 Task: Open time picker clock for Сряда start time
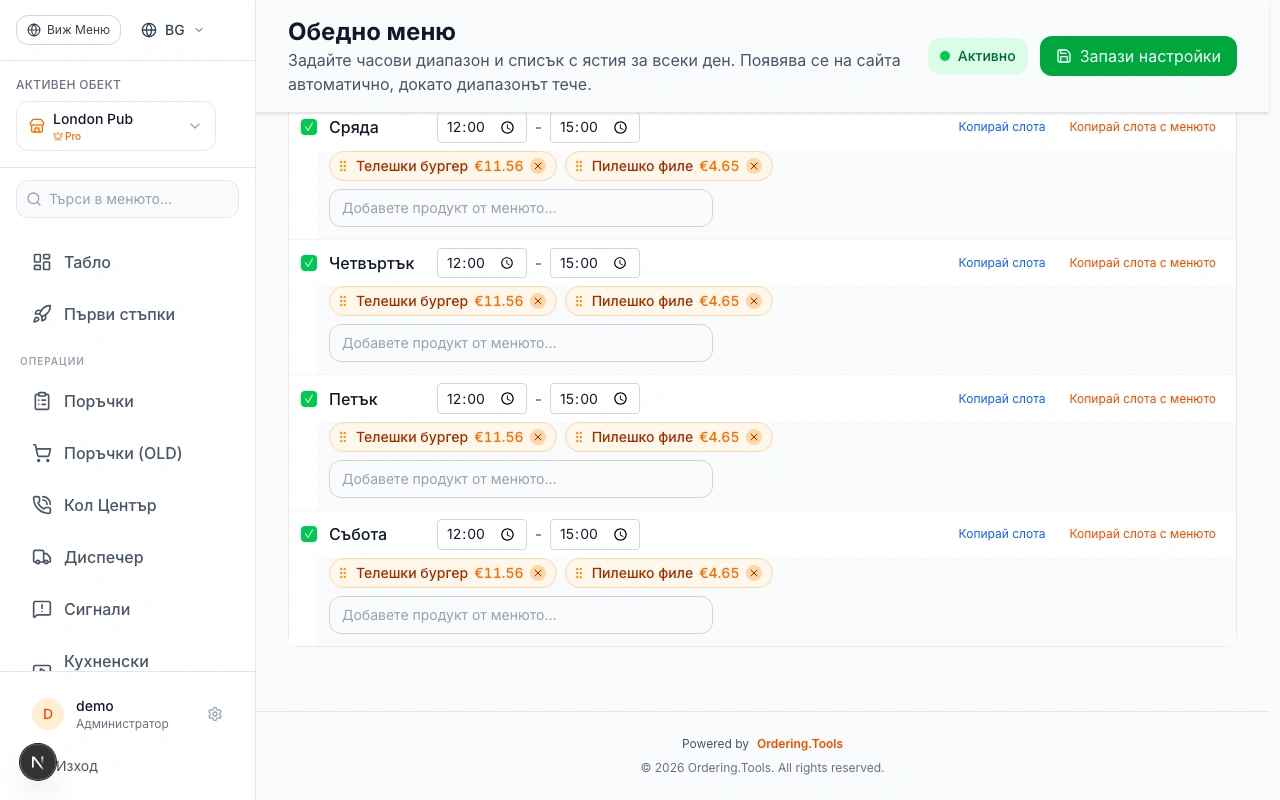pyautogui.click(x=508, y=128)
